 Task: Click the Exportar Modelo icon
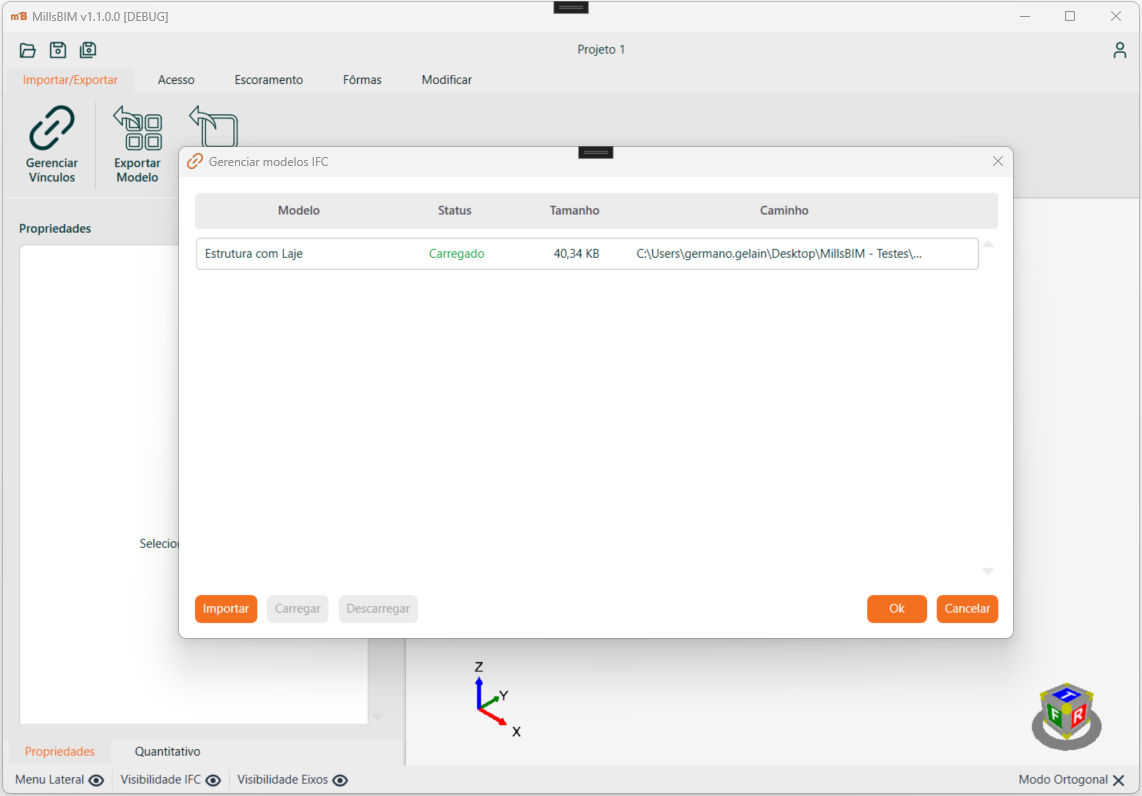[137, 129]
